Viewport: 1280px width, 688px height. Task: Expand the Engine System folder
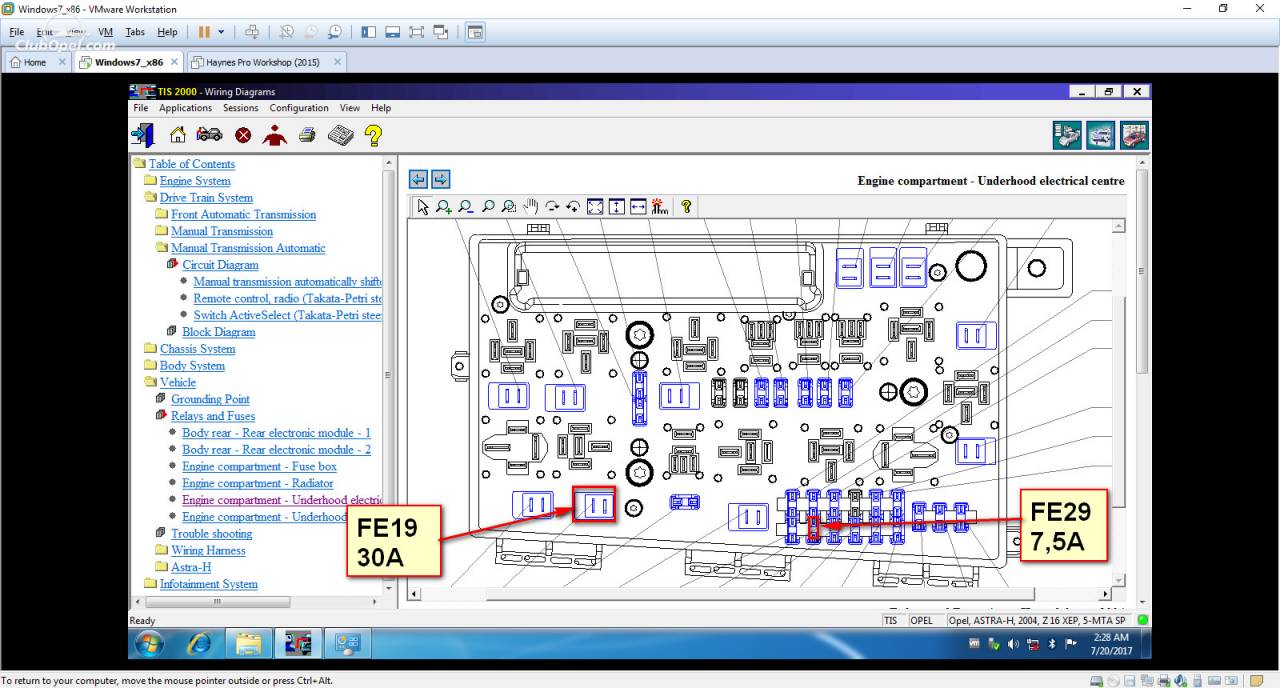[151, 181]
